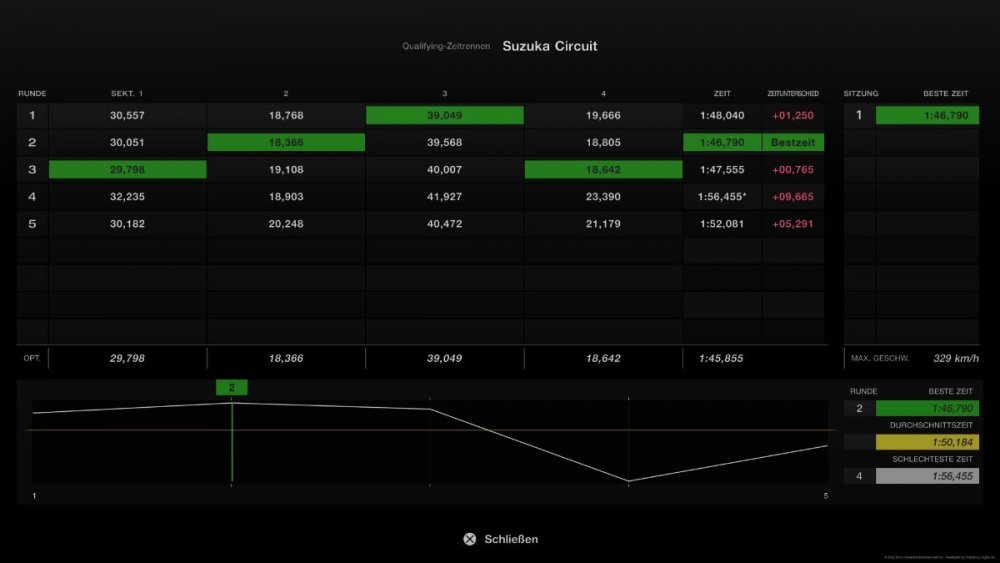Click the ZEITUNTERSCHIED column header
The width and height of the screenshot is (1000, 563).
click(x=793, y=93)
